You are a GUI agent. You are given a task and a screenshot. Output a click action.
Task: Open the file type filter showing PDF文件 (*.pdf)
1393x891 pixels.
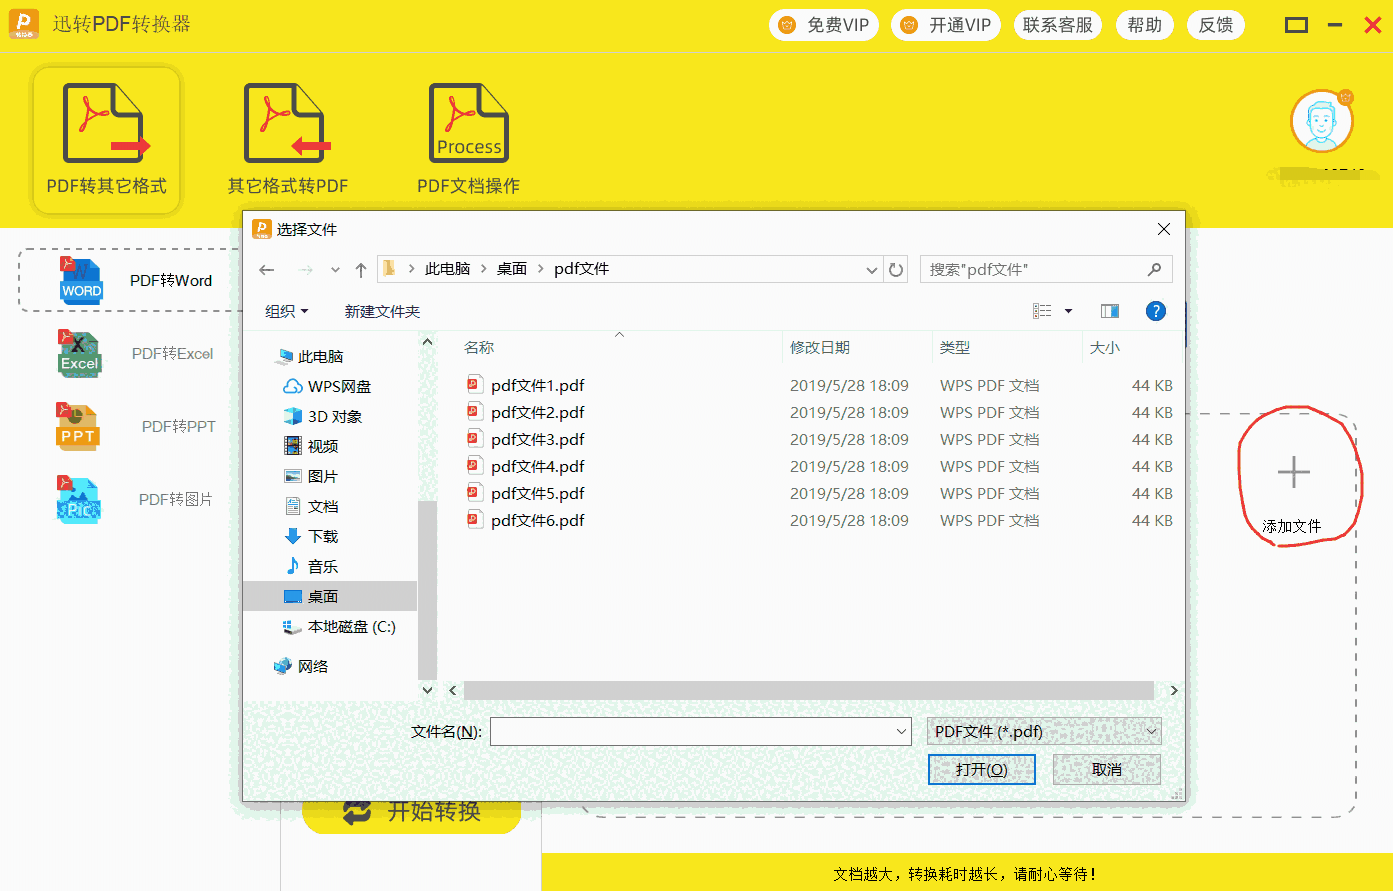pos(1043,731)
